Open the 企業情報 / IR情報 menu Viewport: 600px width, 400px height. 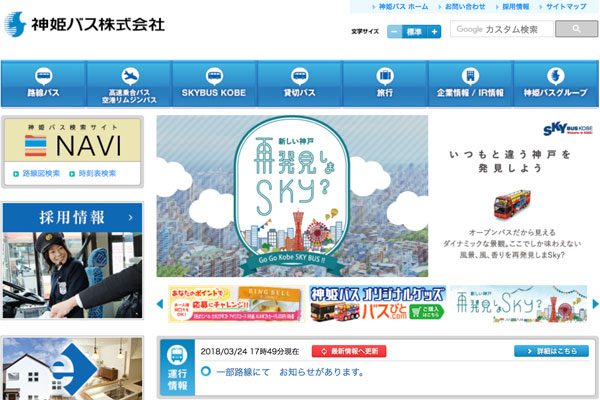pyautogui.click(x=470, y=83)
